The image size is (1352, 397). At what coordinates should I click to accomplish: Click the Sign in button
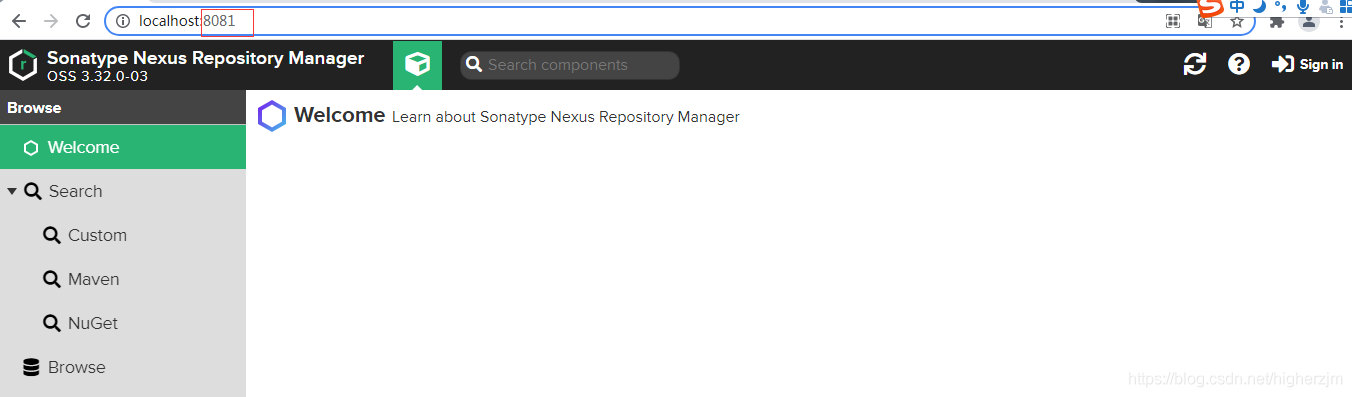1307,64
